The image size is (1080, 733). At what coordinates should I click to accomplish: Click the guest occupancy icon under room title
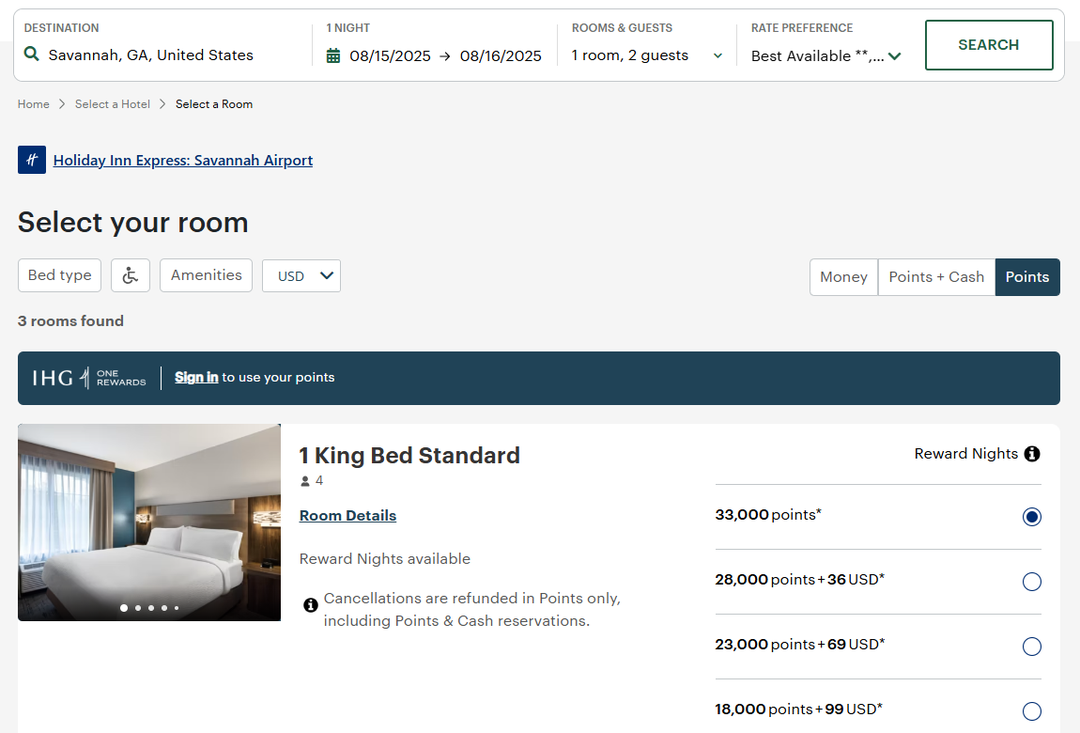[303, 480]
